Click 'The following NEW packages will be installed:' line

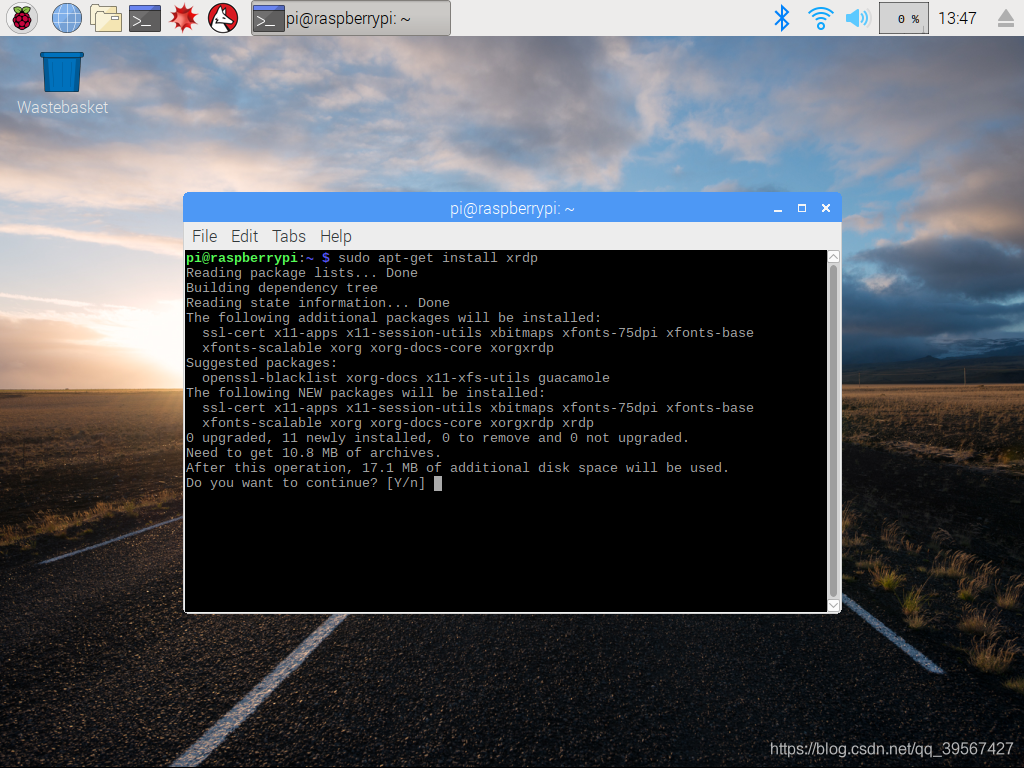pyautogui.click(x=365, y=393)
